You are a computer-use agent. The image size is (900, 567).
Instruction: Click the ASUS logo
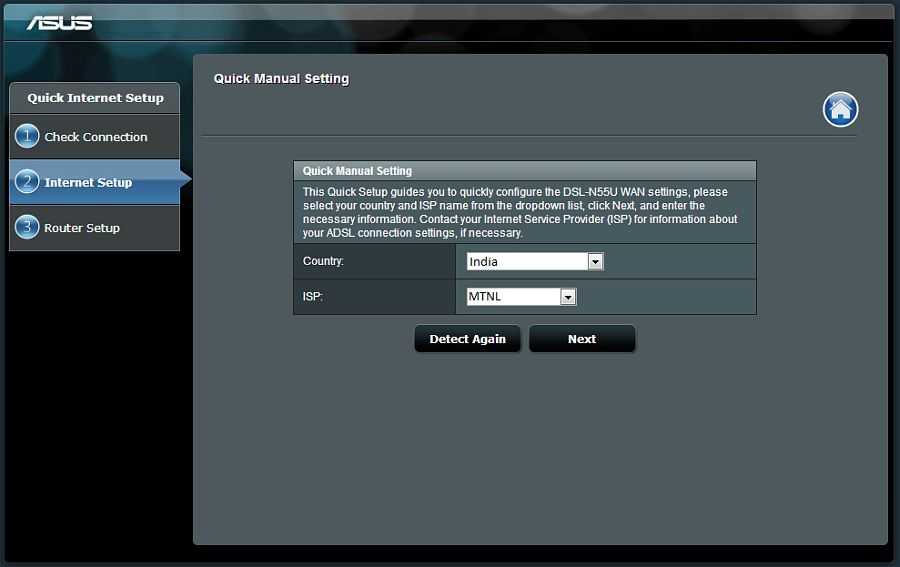[60, 22]
